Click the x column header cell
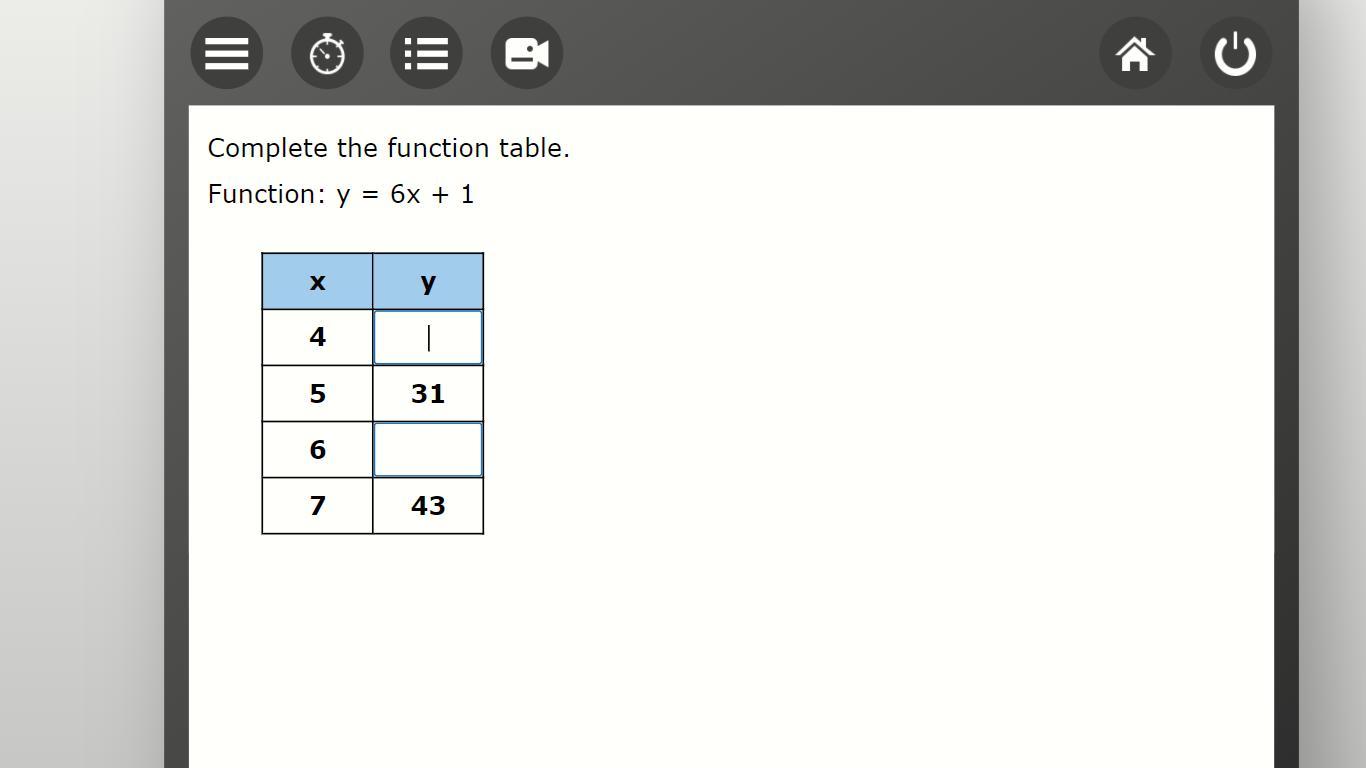This screenshot has width=1366, height=768. pos(317,282)
